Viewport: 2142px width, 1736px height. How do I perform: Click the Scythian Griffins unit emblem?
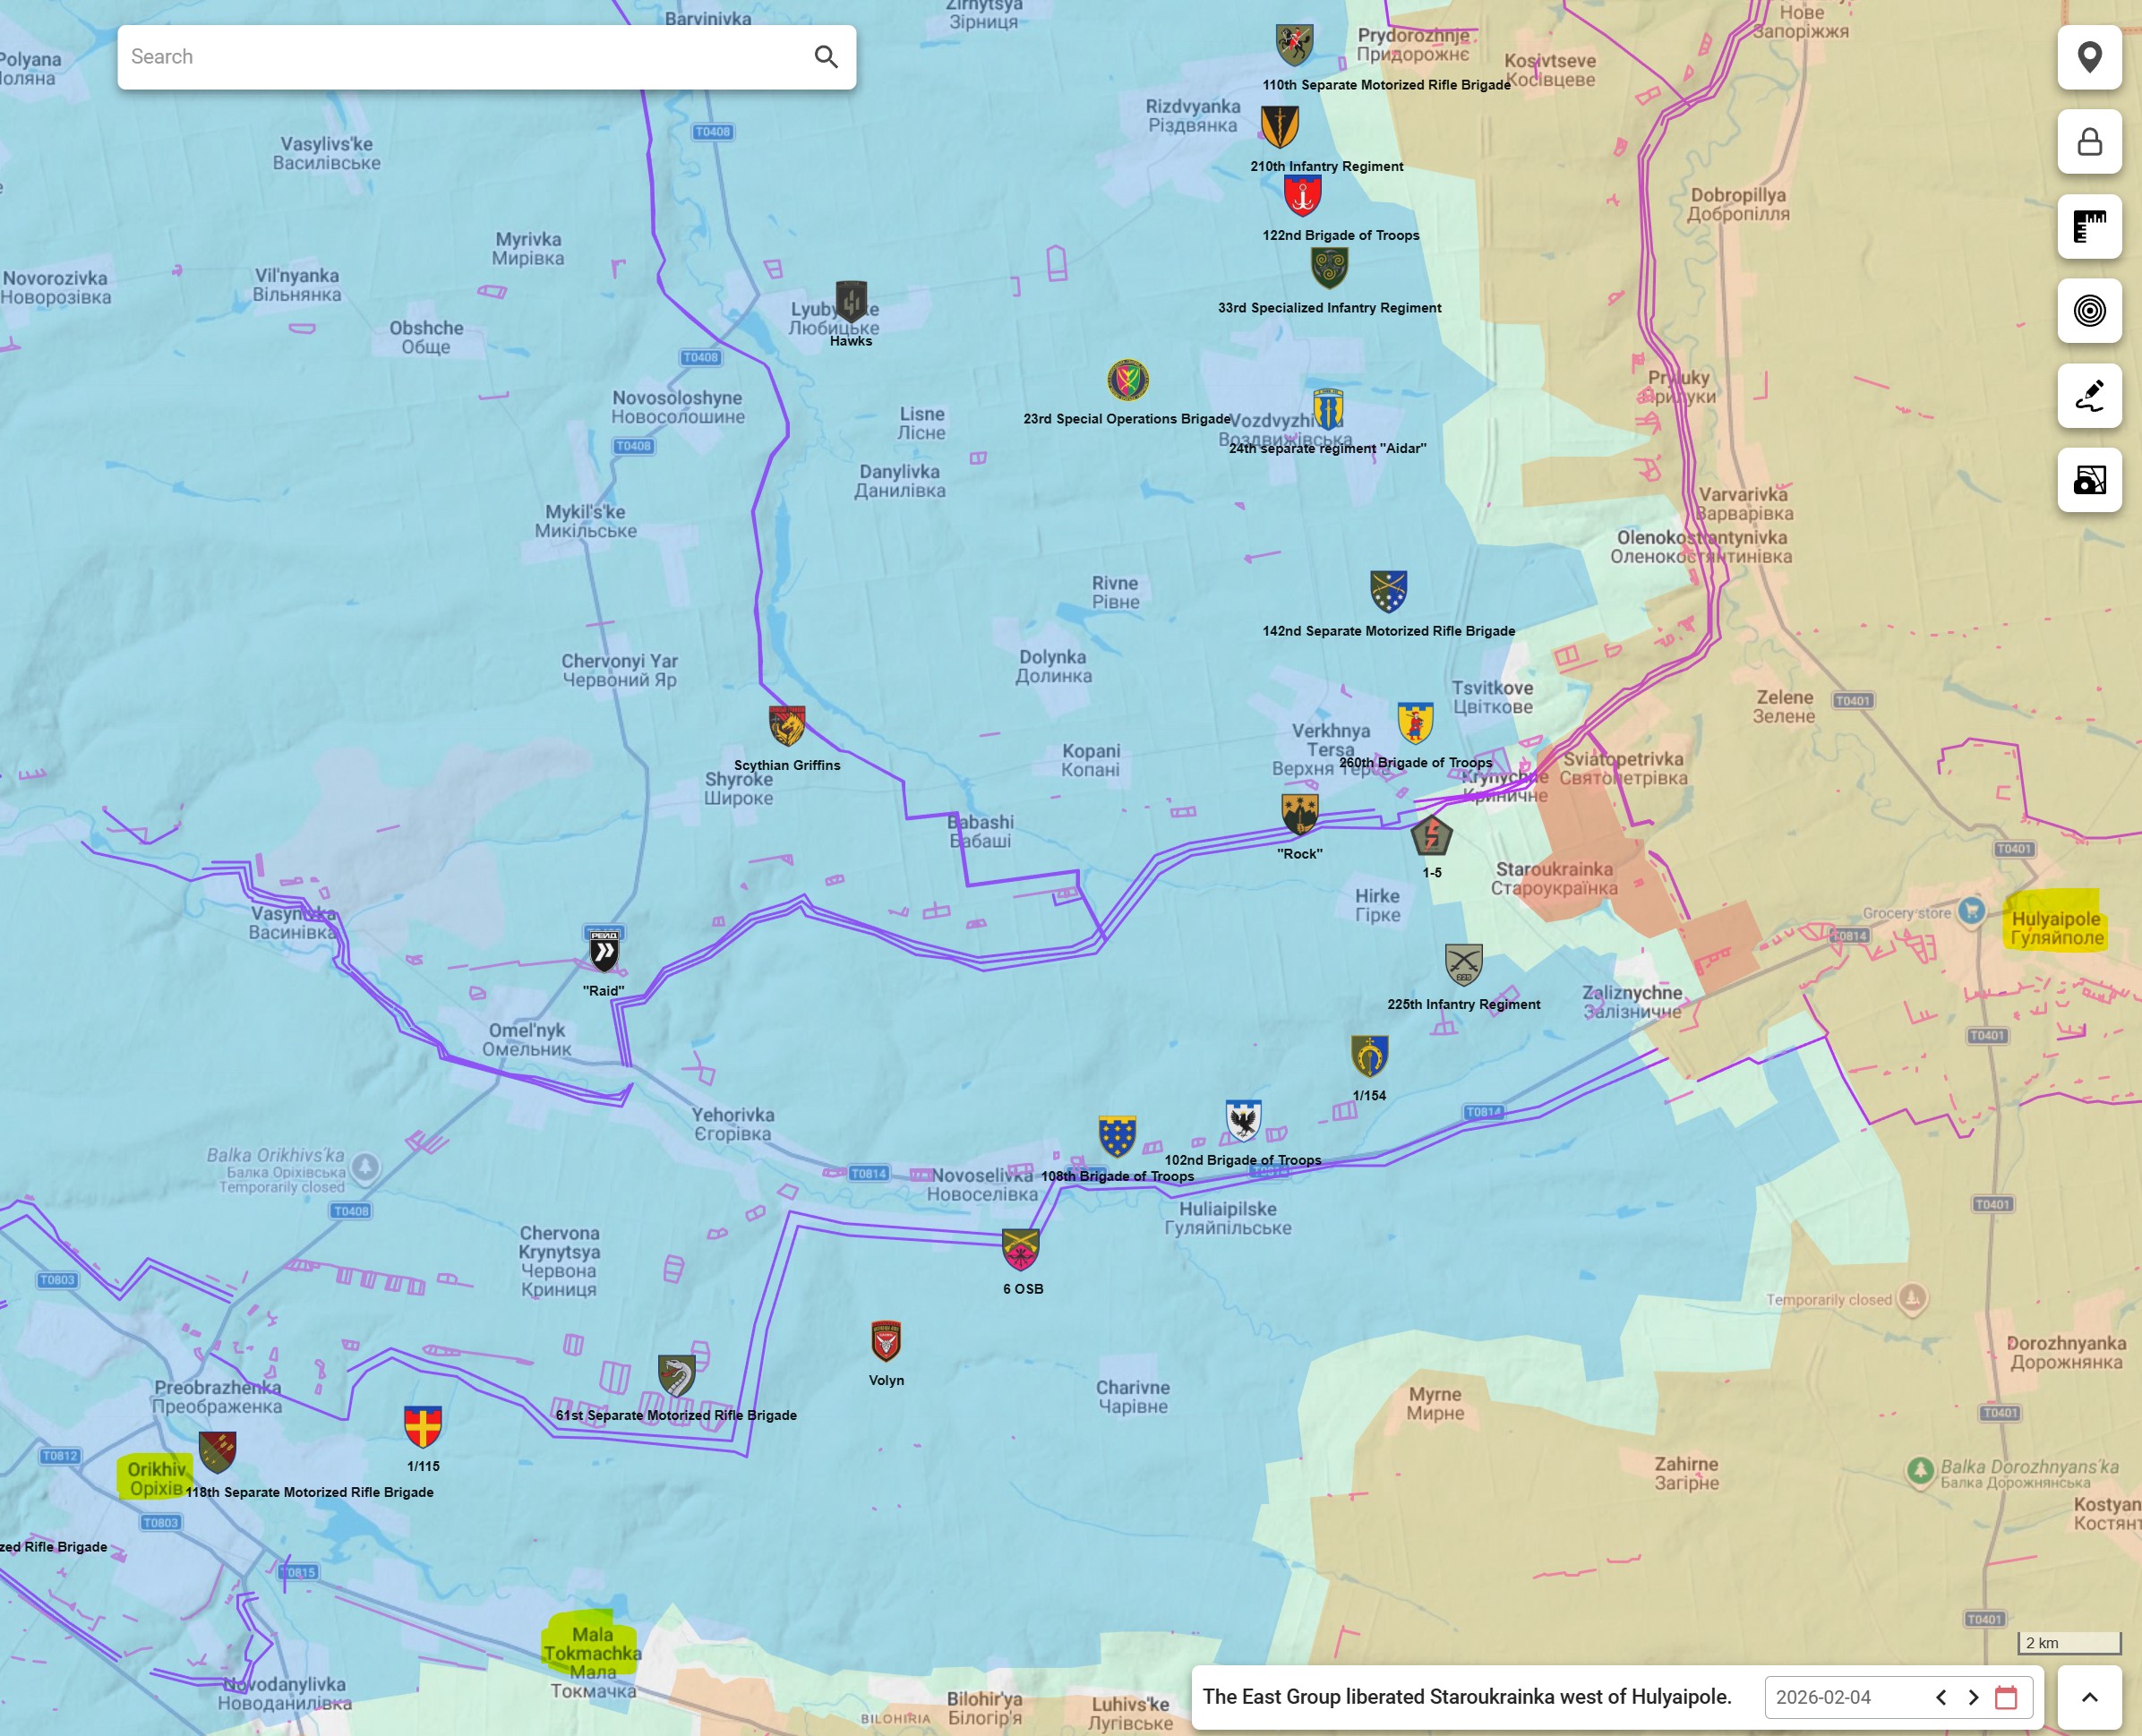click(787, 726)
